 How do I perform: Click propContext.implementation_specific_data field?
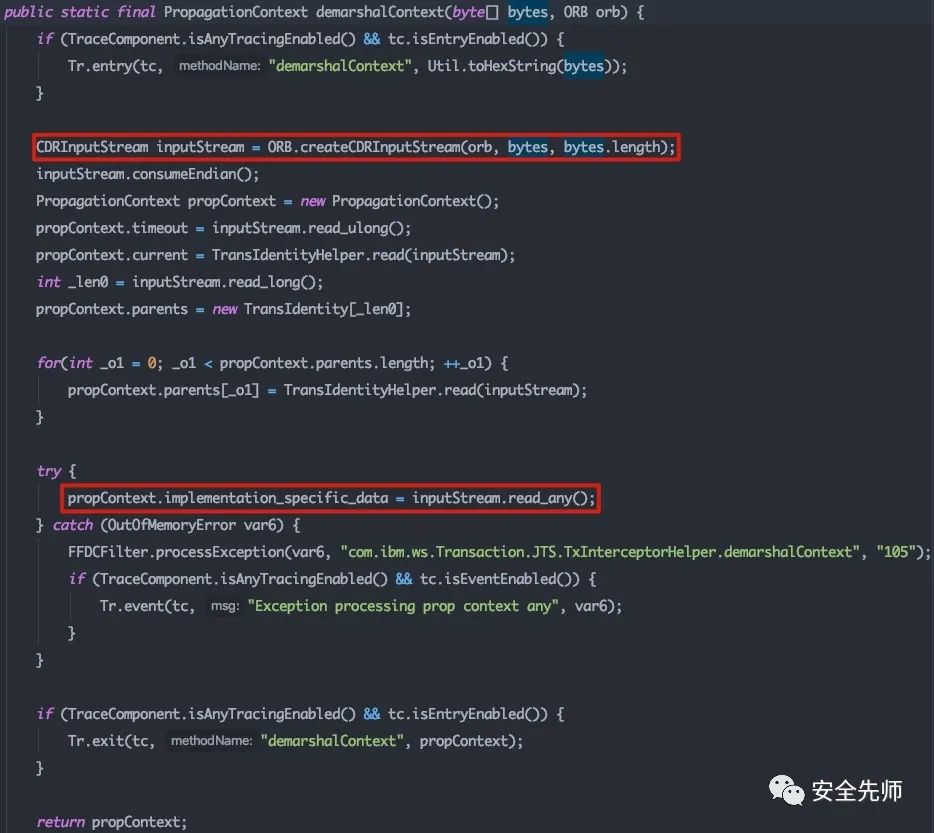pos(228,498)
